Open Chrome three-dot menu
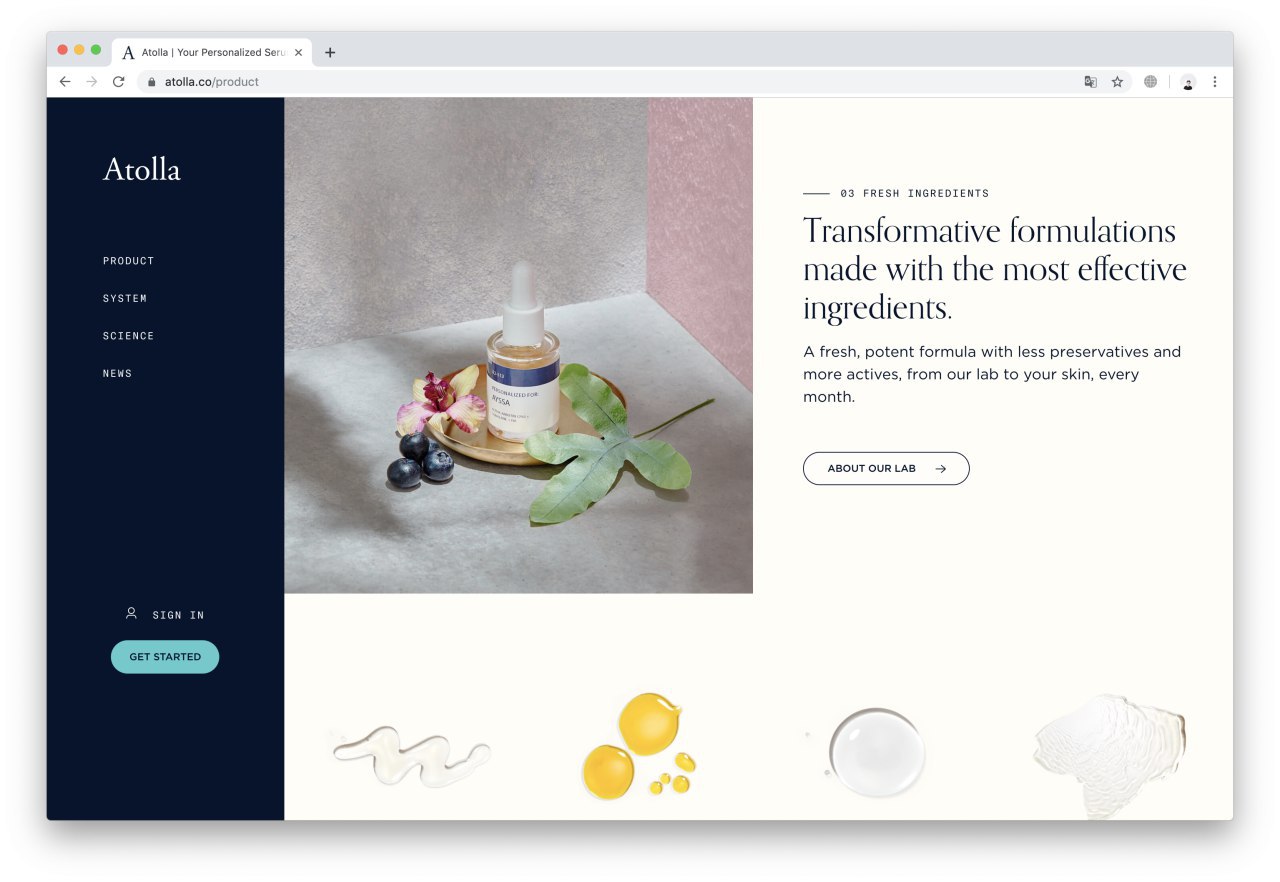Screen dimensions: 1280x882 [x=1215, y=82]
